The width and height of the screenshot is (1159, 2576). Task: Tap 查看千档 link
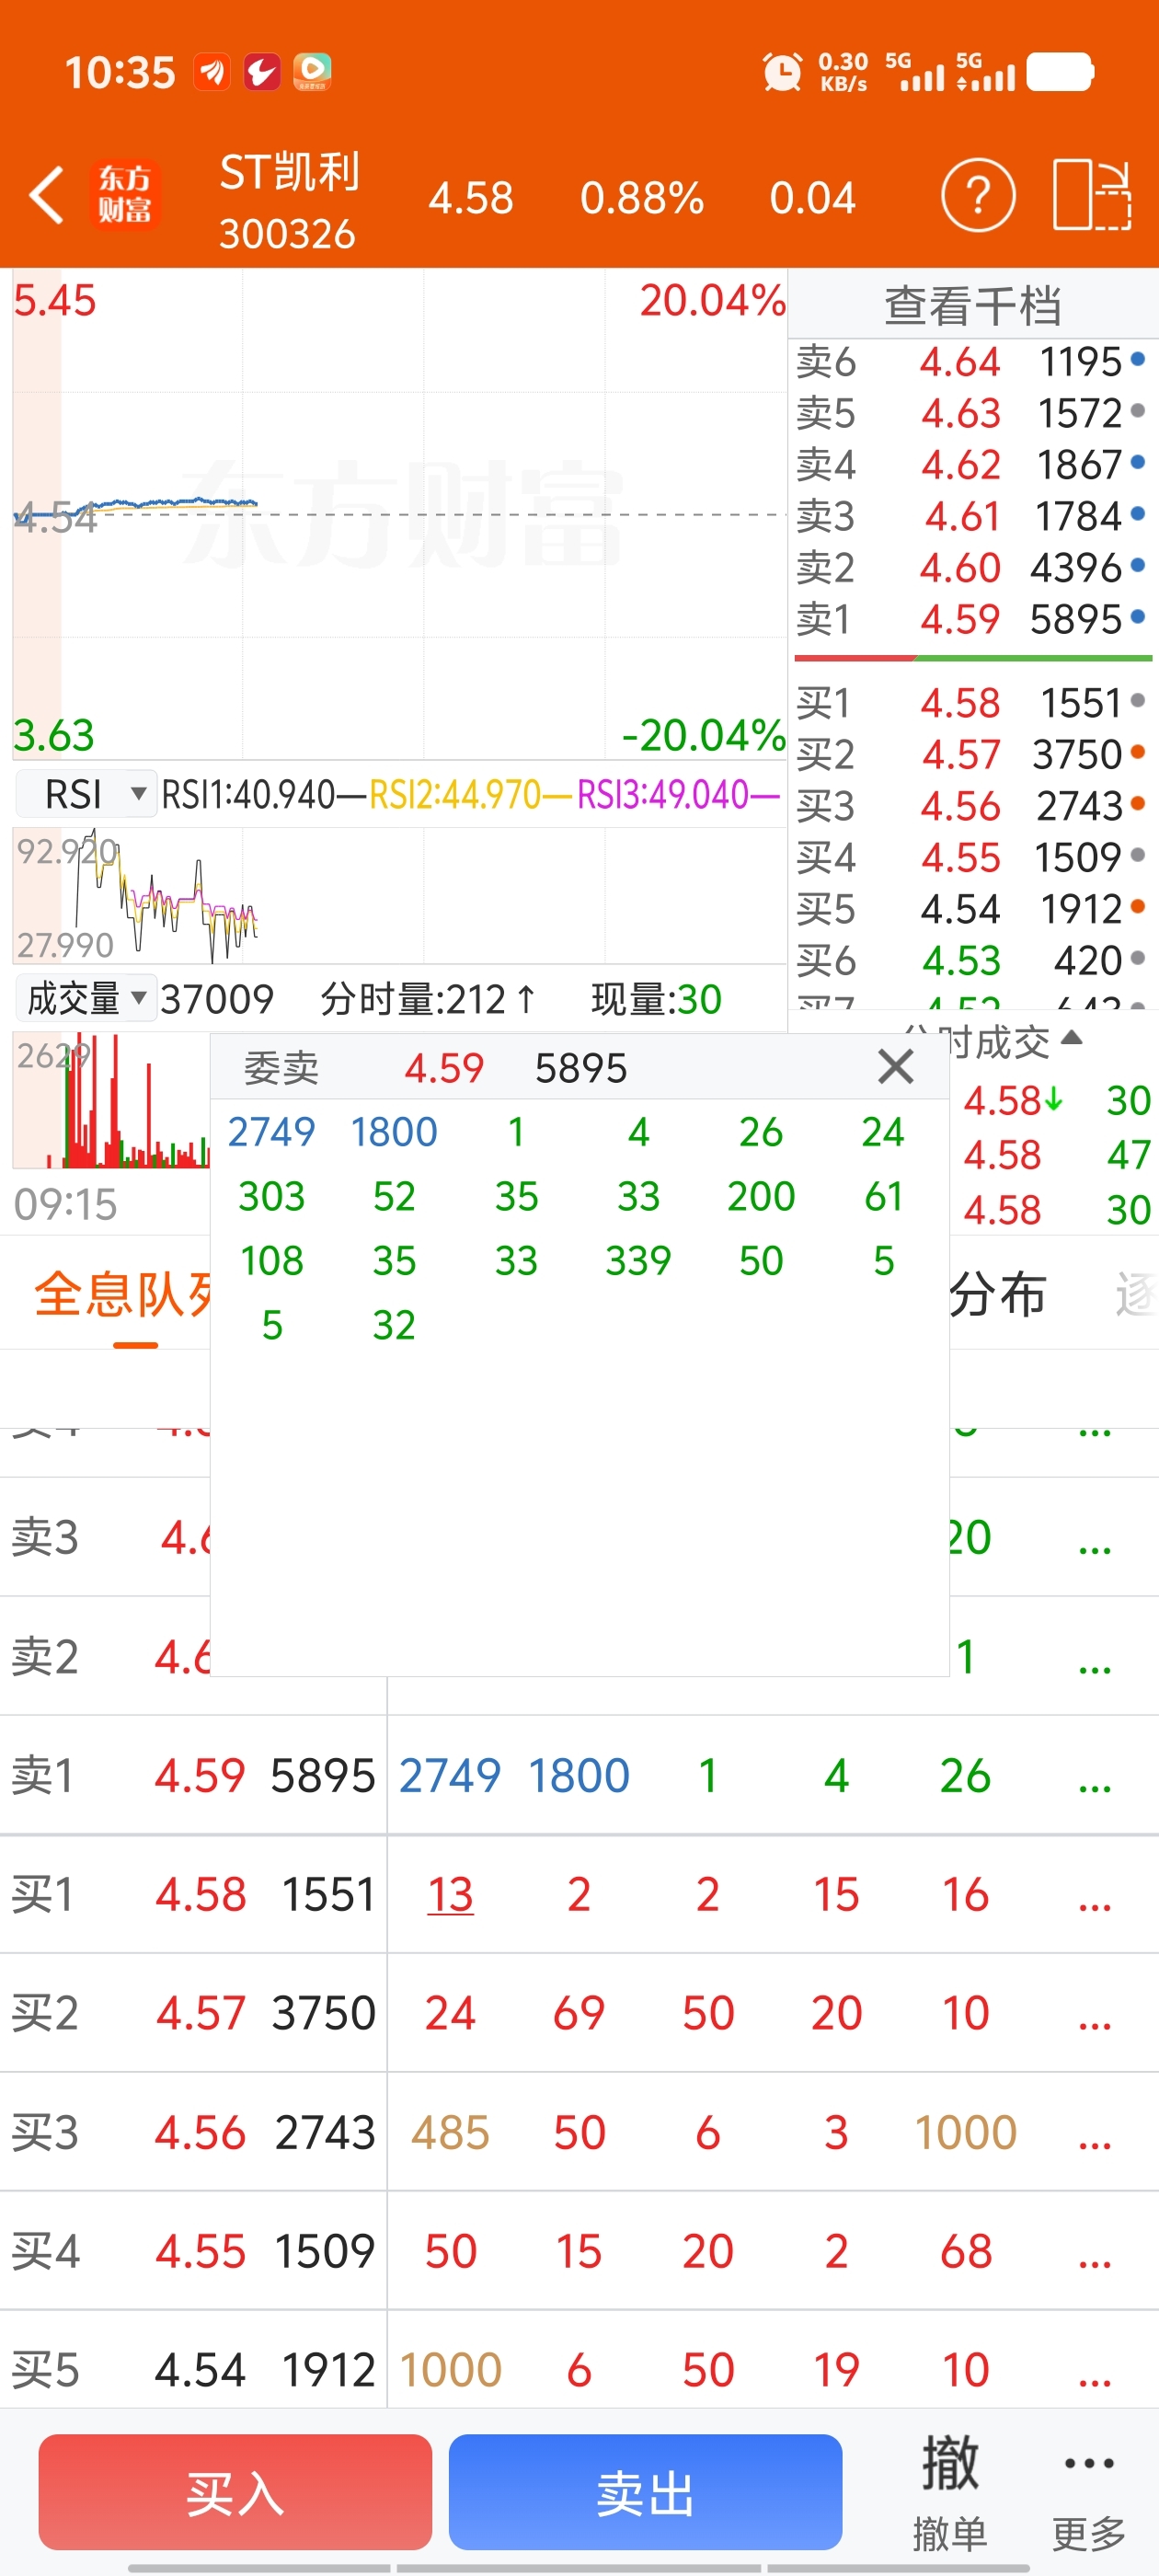[973, 305]
